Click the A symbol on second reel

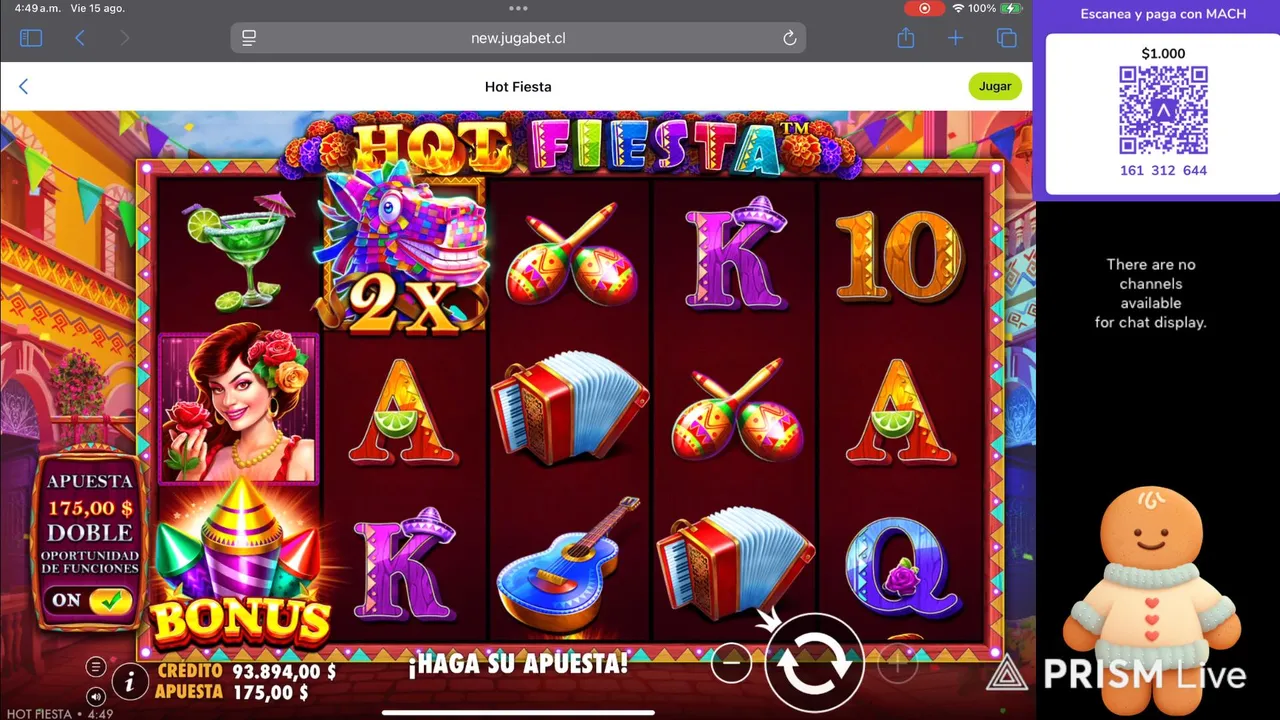tap(402, 410)
